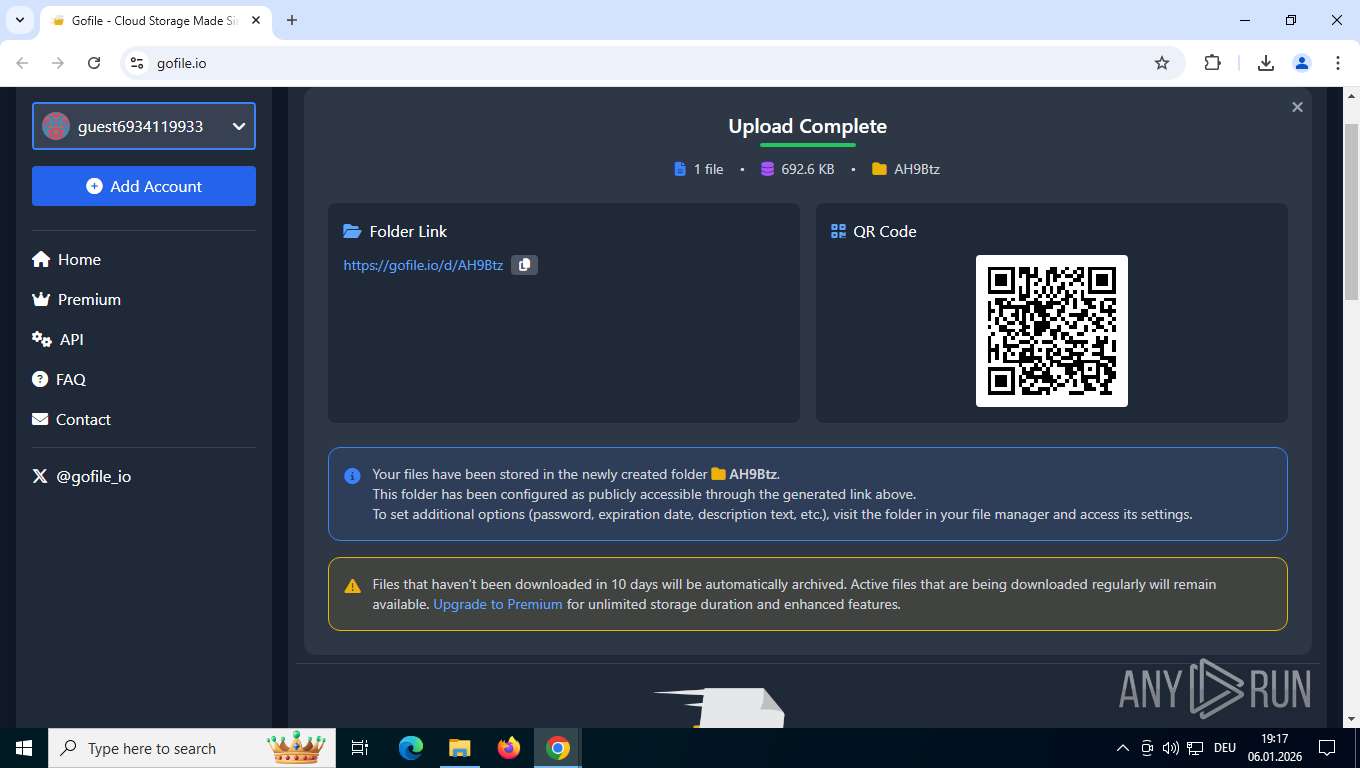Click the DEU language indicator
The width and height of the screenshot is (1360, 768).
coord(1224,748)
